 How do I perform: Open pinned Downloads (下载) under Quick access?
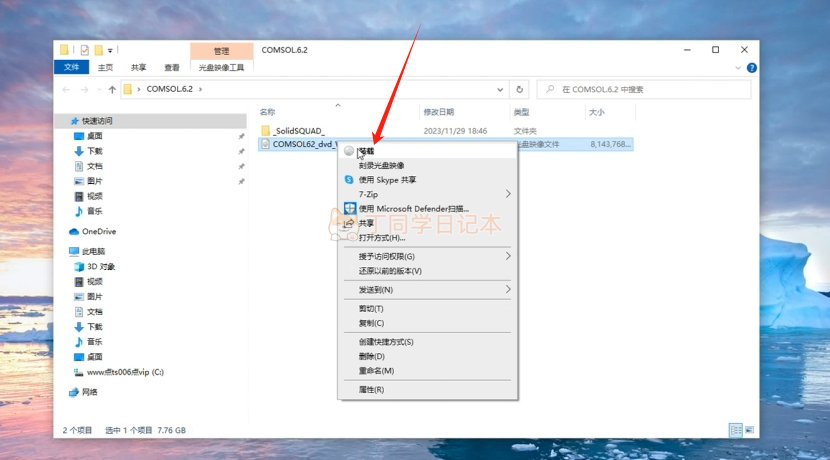click(x=94, y=151)
